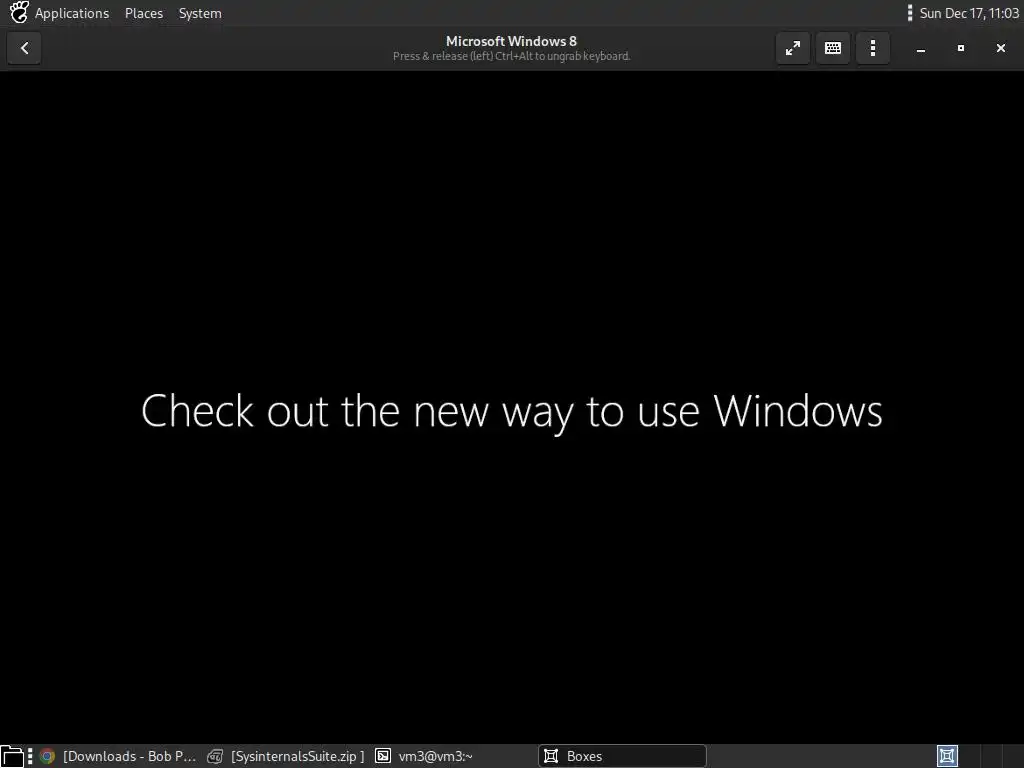This screenshot has width=1024, height=768.
Task: Open the Places menu
Action: 144,13
